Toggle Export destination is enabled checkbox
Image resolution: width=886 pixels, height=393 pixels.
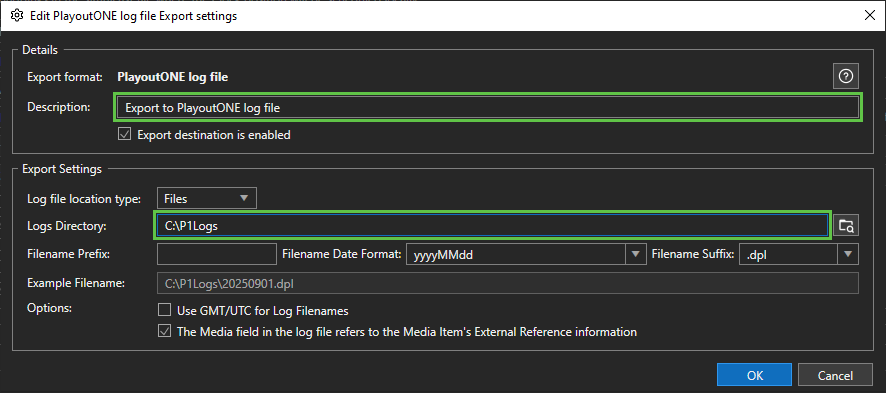124,134
